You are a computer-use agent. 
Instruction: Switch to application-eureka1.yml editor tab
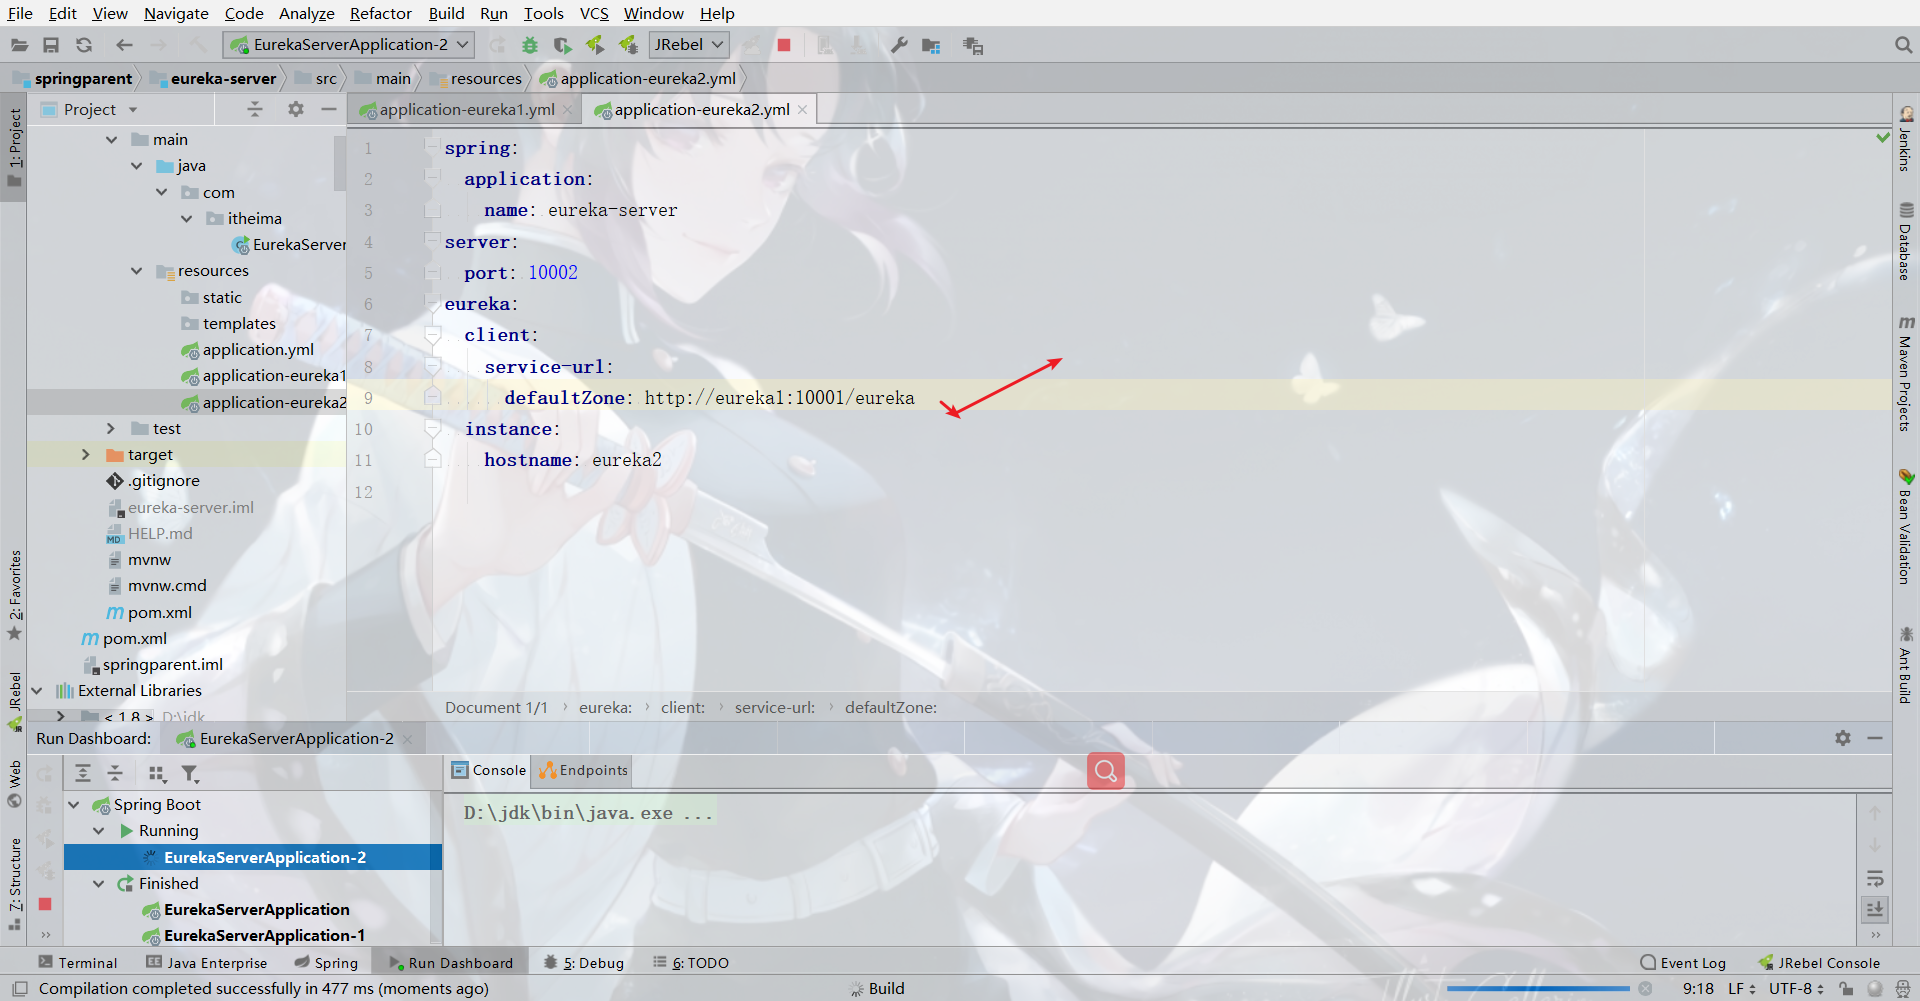click(x=467, y=110)
